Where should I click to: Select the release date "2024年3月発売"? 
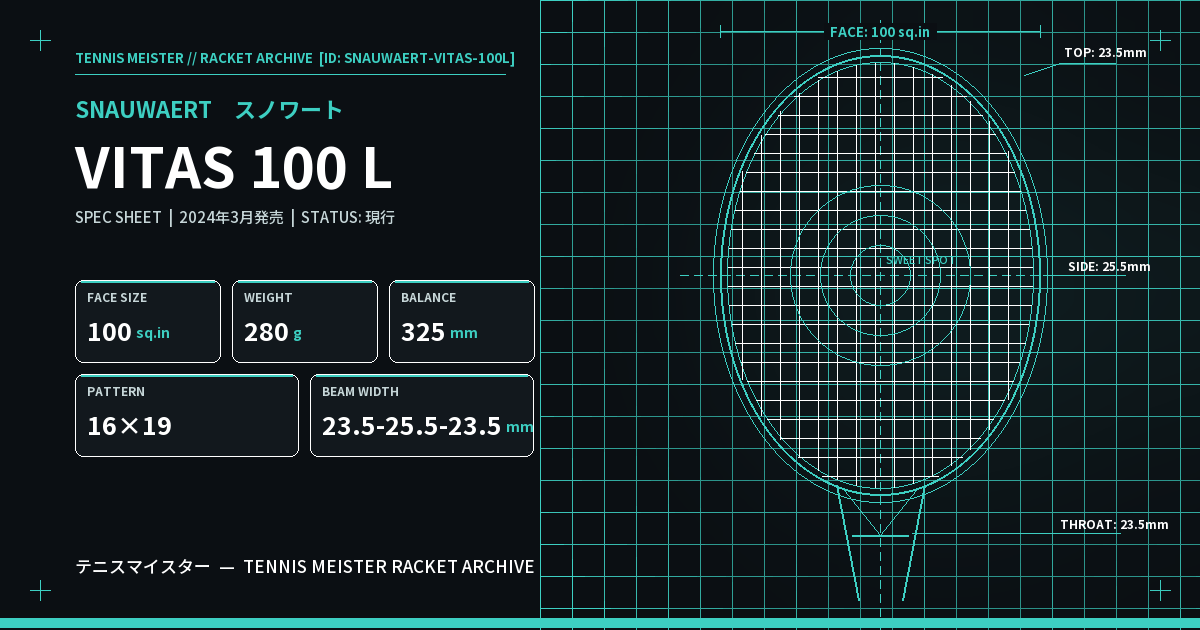[231, 217]
